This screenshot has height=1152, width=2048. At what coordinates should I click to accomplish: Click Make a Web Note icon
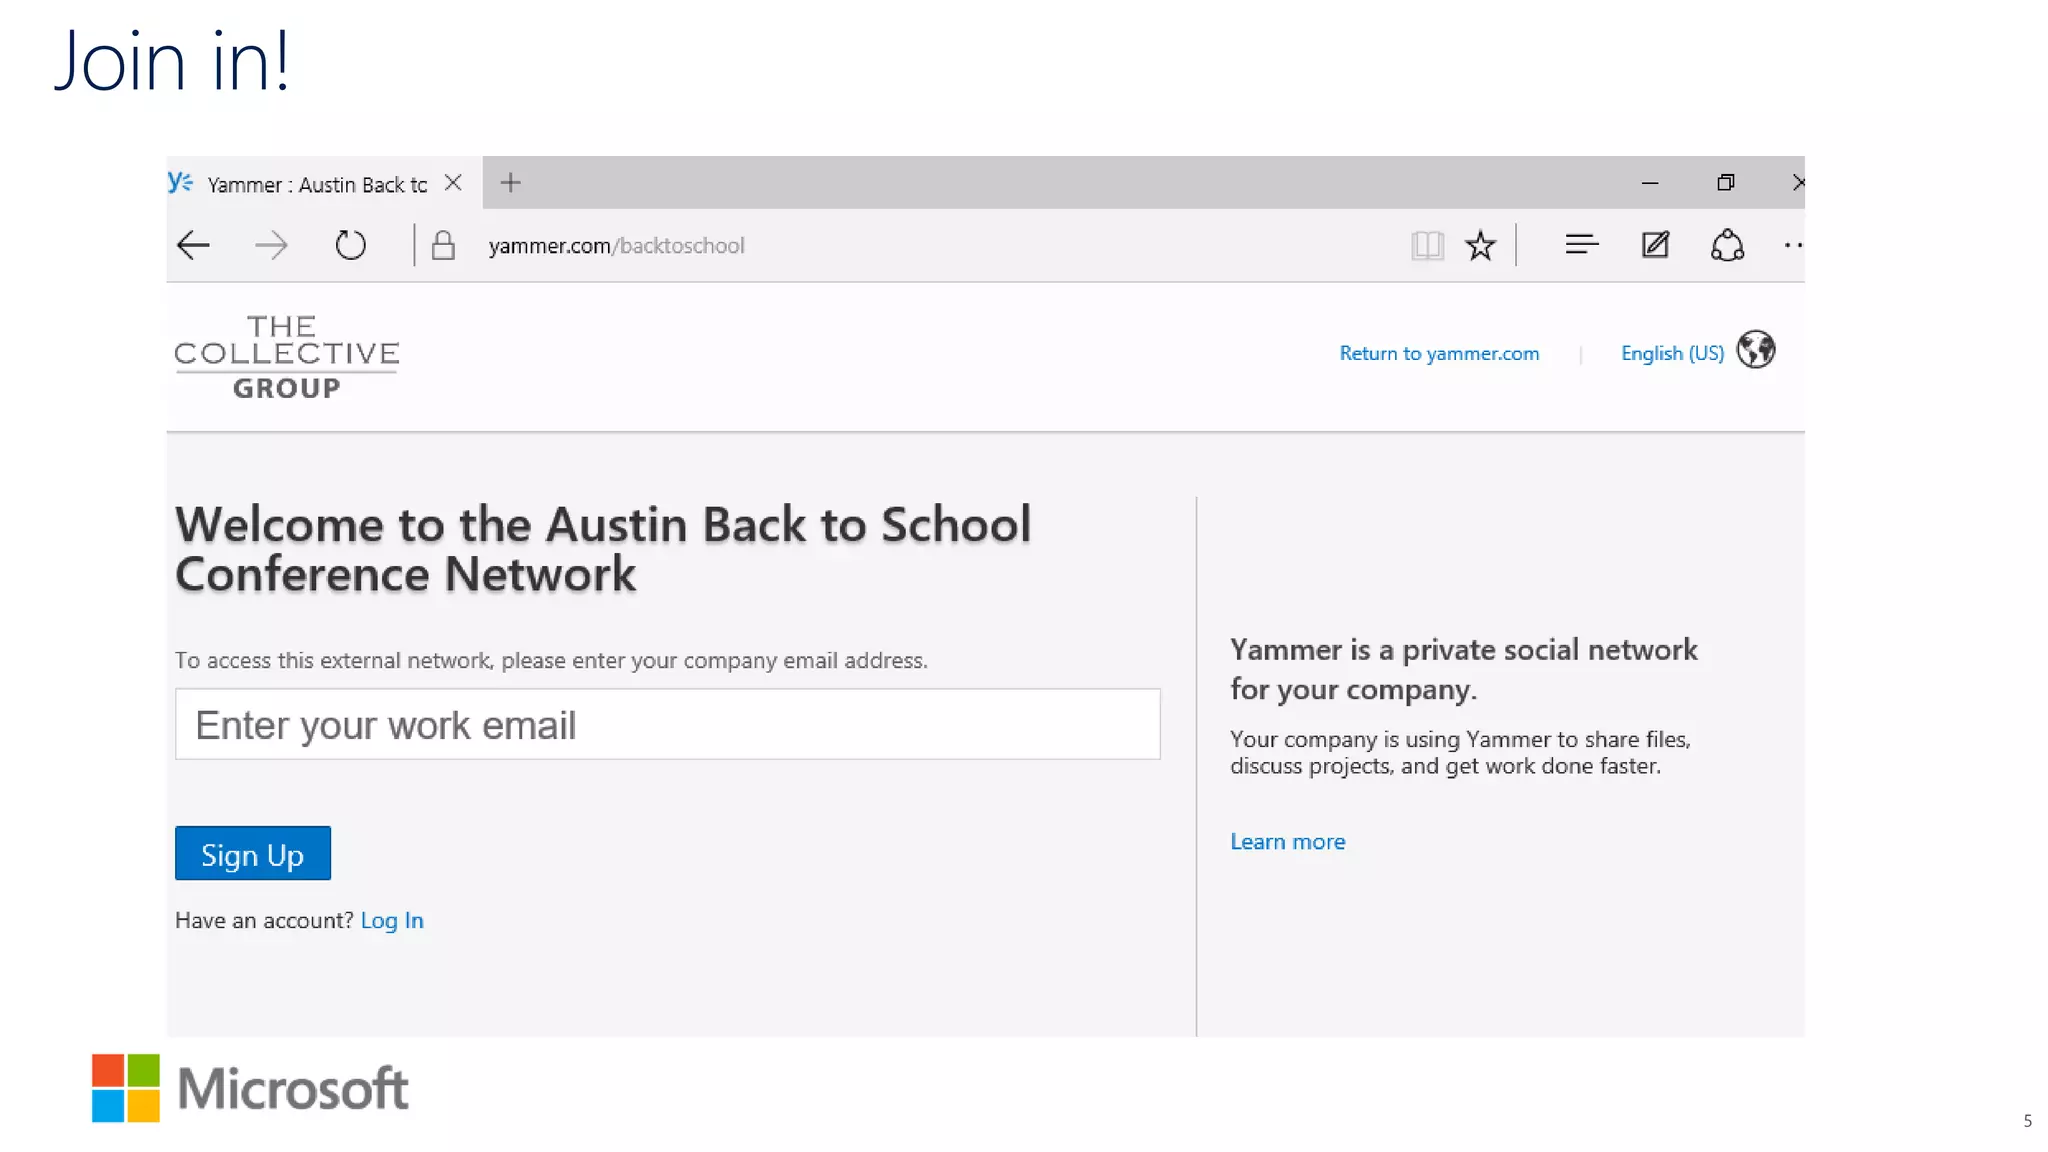click(x=1655, y=245)
